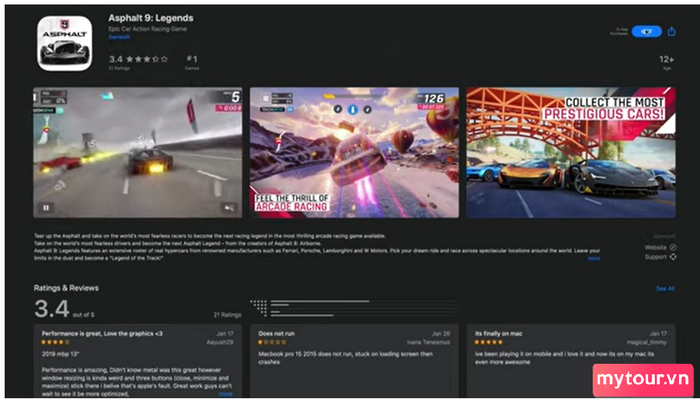Click the lifebuoy icon next to Support
Image resolution: width=700 pixels, height=405 pixels.
click(x=673, y=257)
